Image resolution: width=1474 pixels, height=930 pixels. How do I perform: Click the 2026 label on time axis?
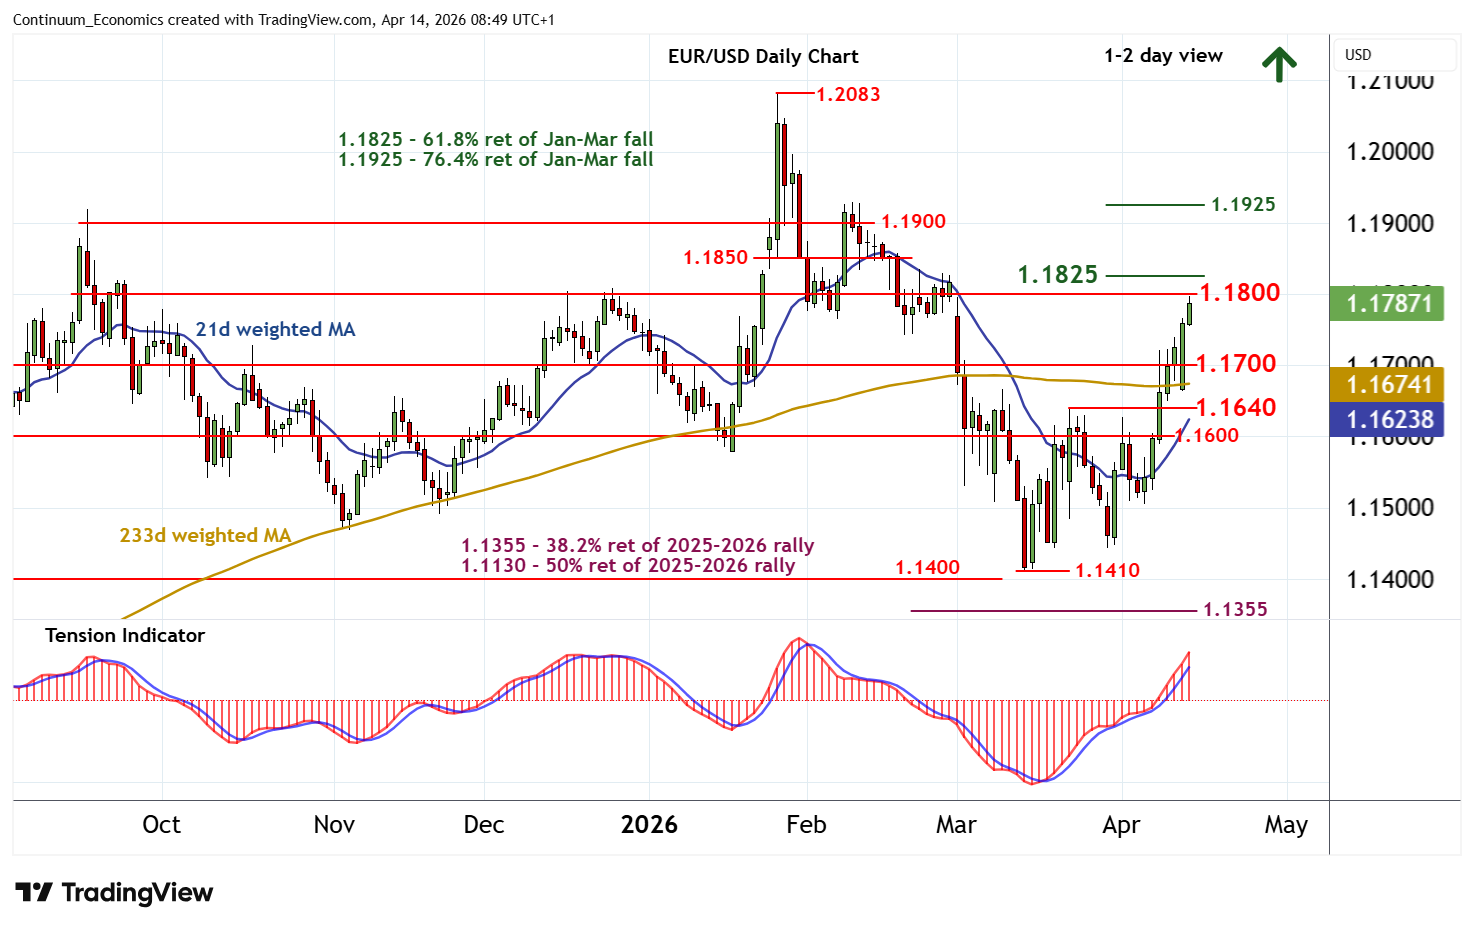coord(649,825)
